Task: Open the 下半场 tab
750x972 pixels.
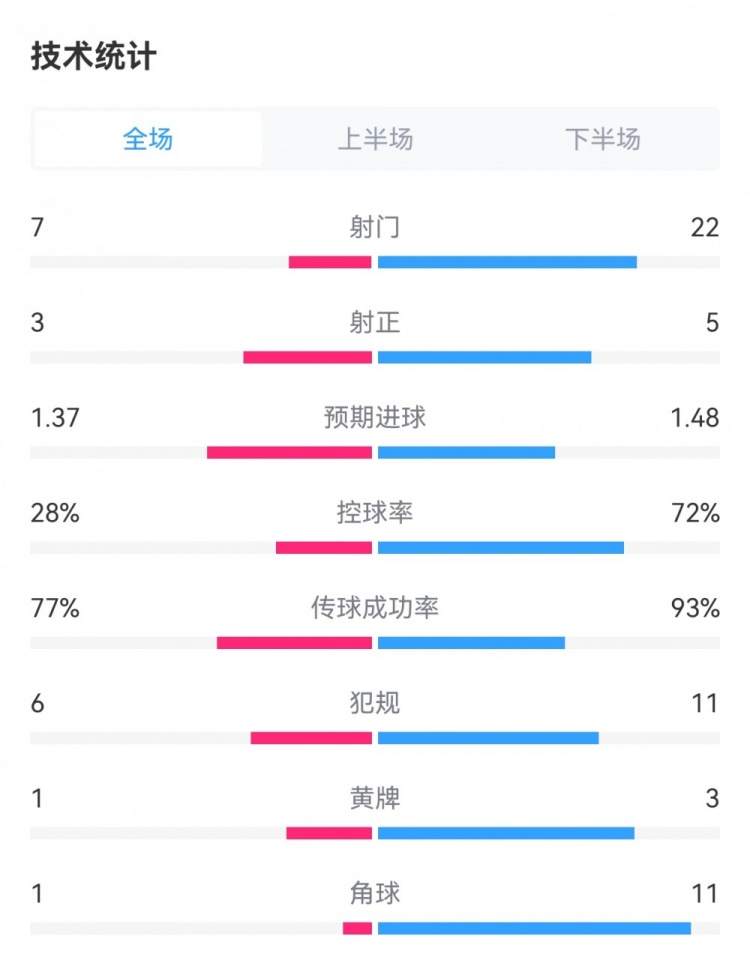Action: point(602,139)
